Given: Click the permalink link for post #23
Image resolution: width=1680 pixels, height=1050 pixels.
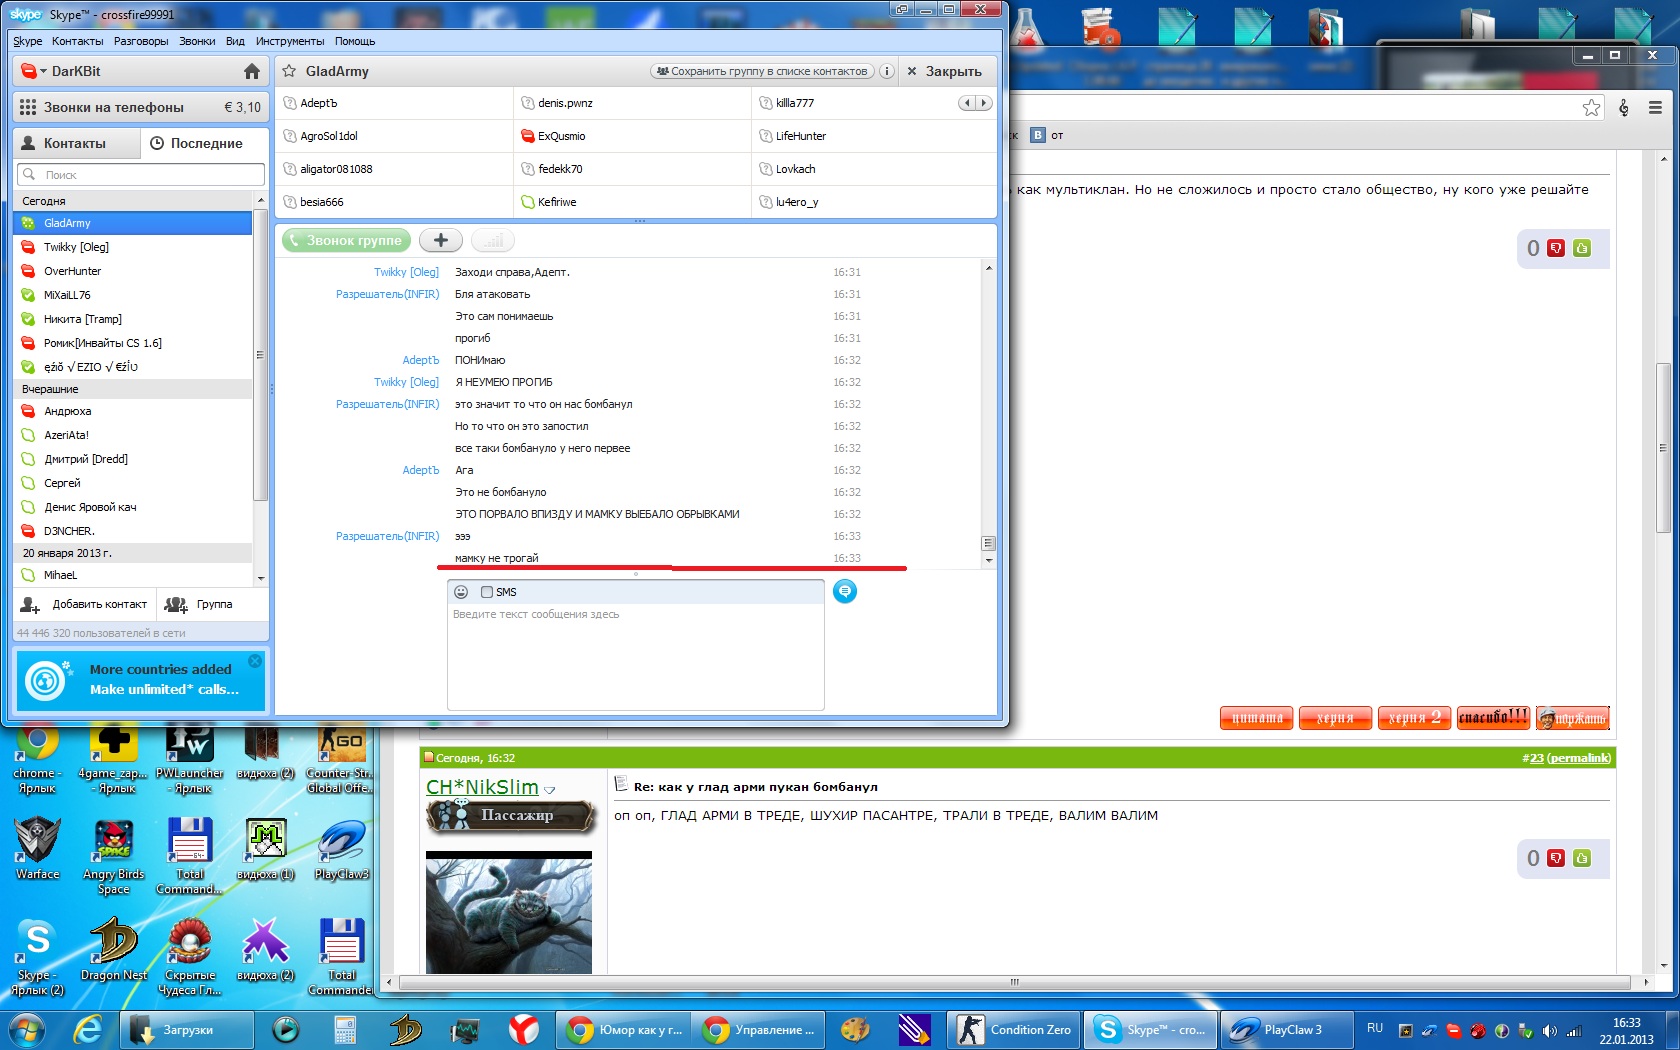Looking at the screenshot, I should coord(1578,758).
